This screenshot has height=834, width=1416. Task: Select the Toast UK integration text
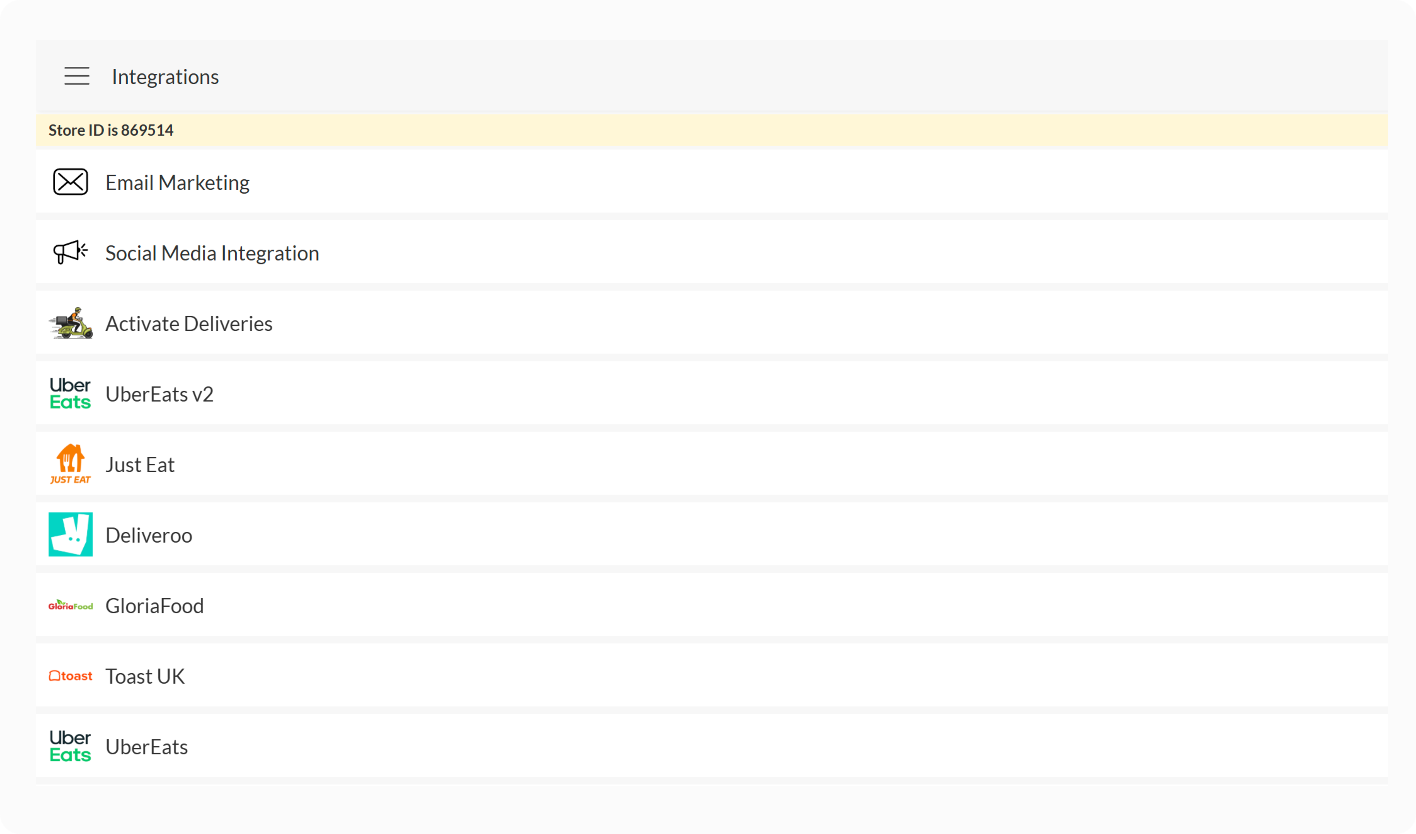pyautogui.click(x=145, y=676)
